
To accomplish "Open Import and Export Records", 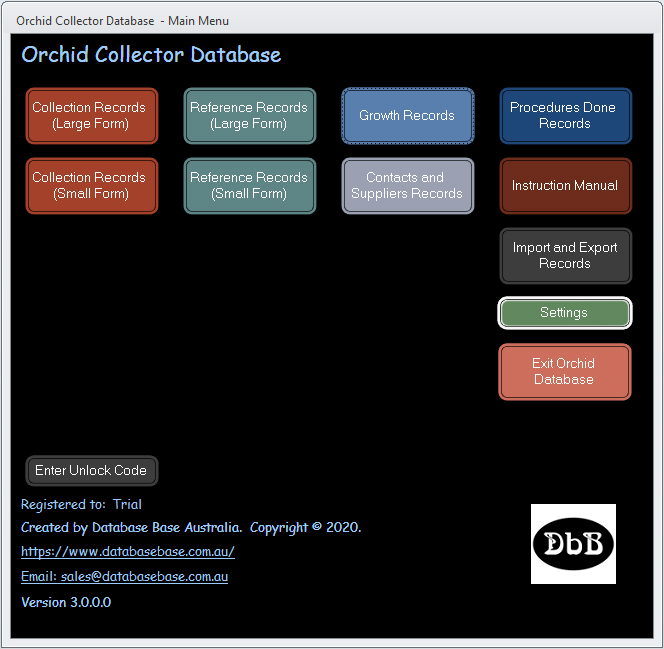I will tap(566, 256).
